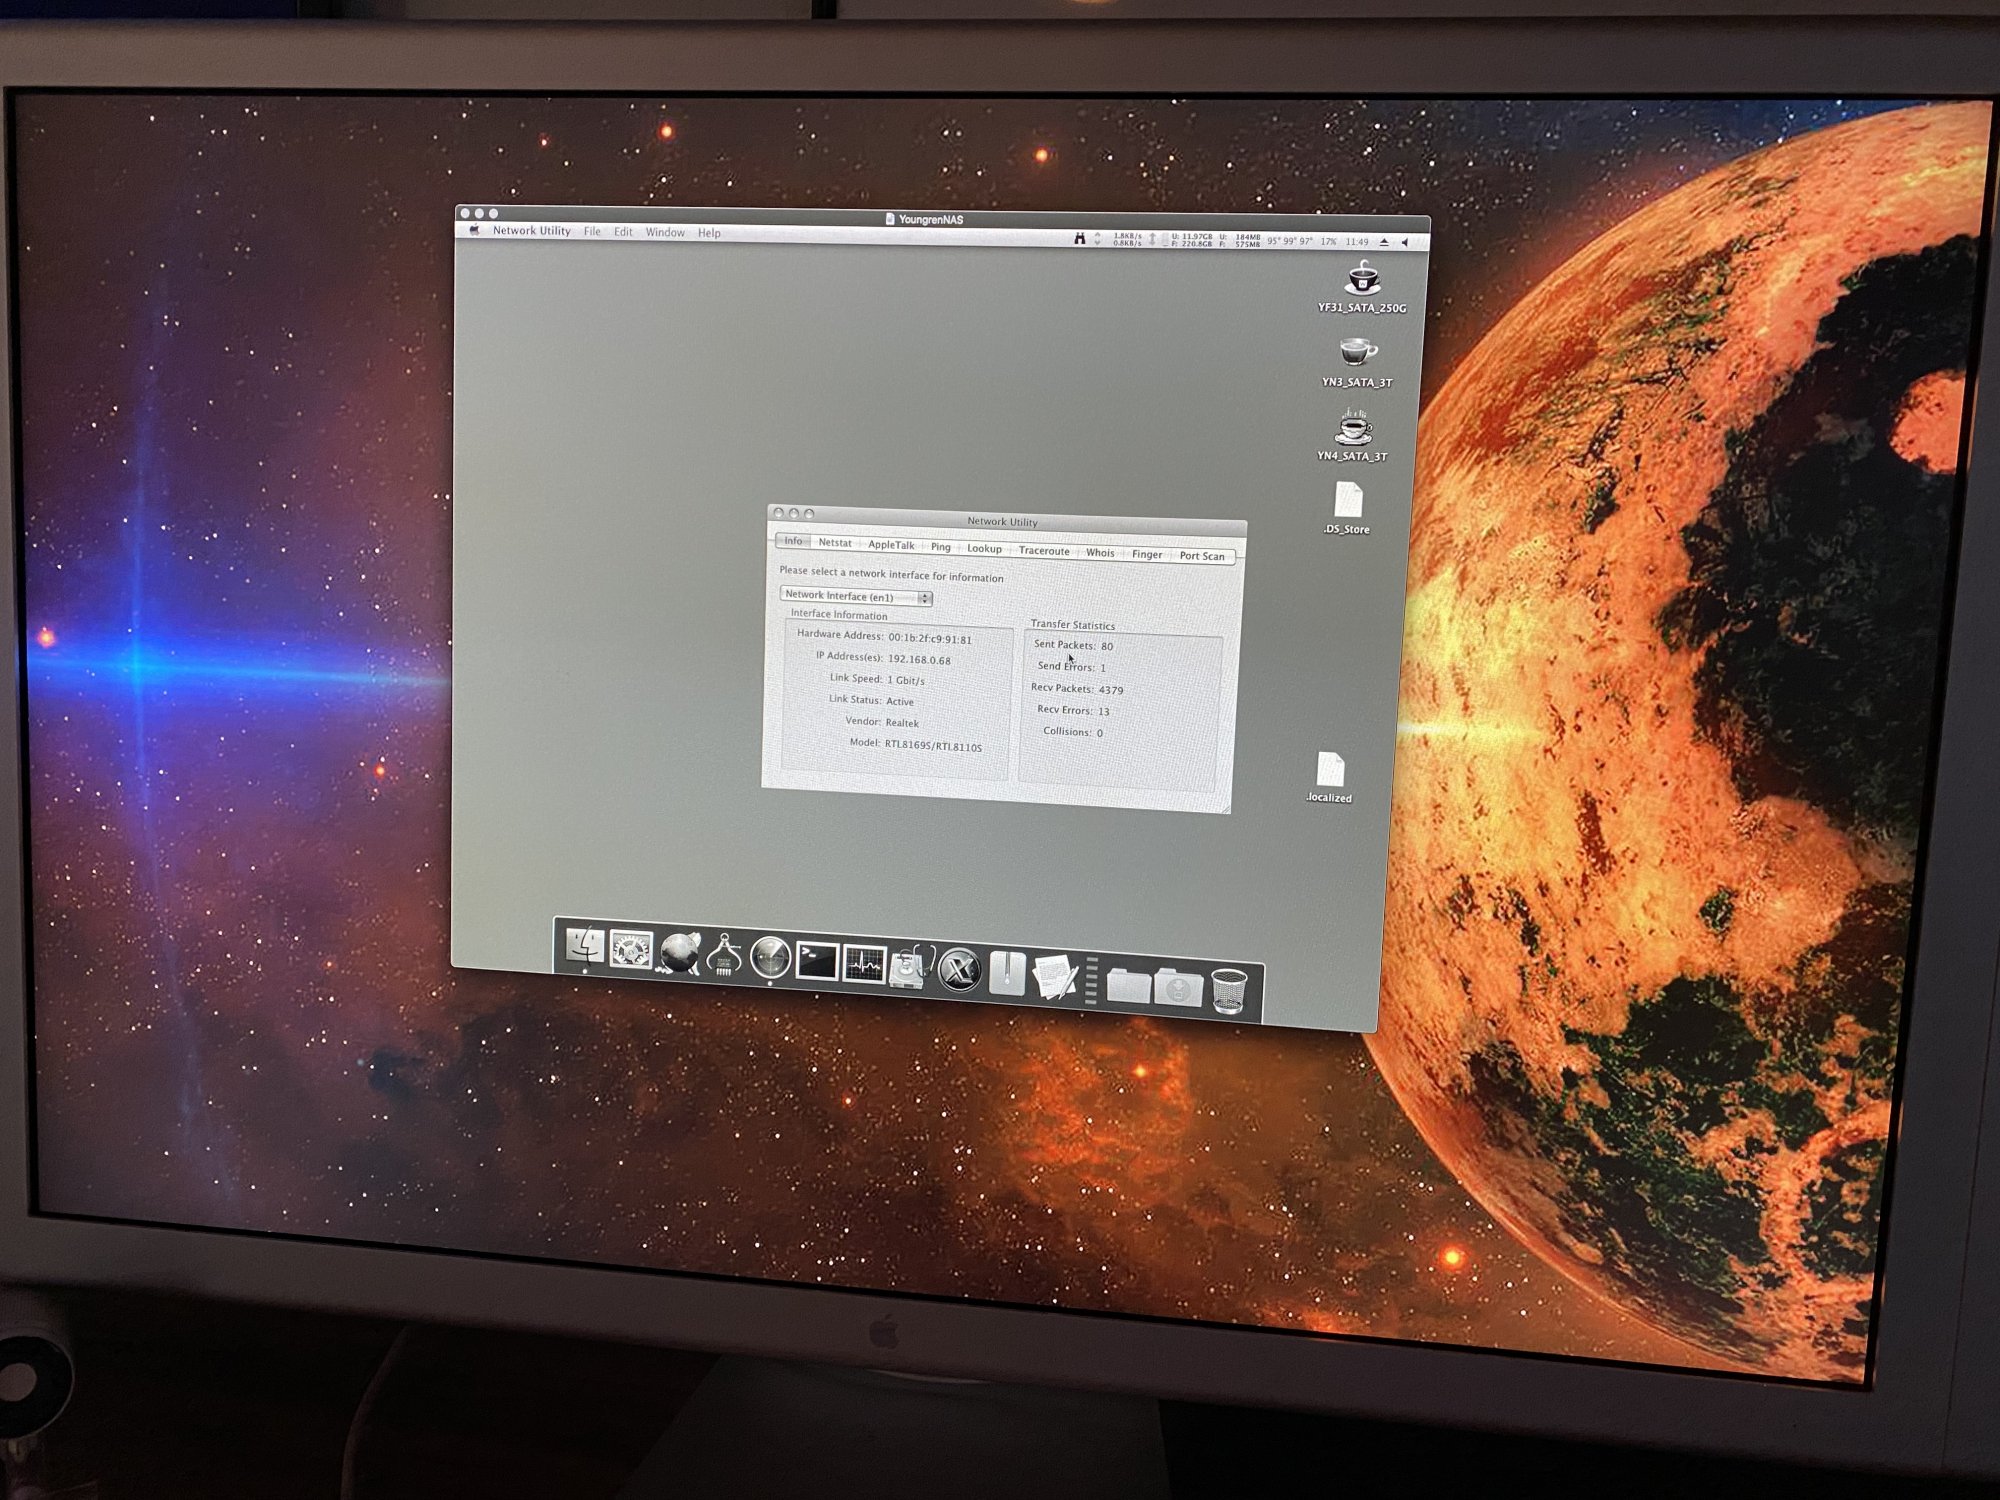The width and height of the screenshot is (2000, 1500).
Task: Open the Trash in the Dock
Action: [1229, 991]
